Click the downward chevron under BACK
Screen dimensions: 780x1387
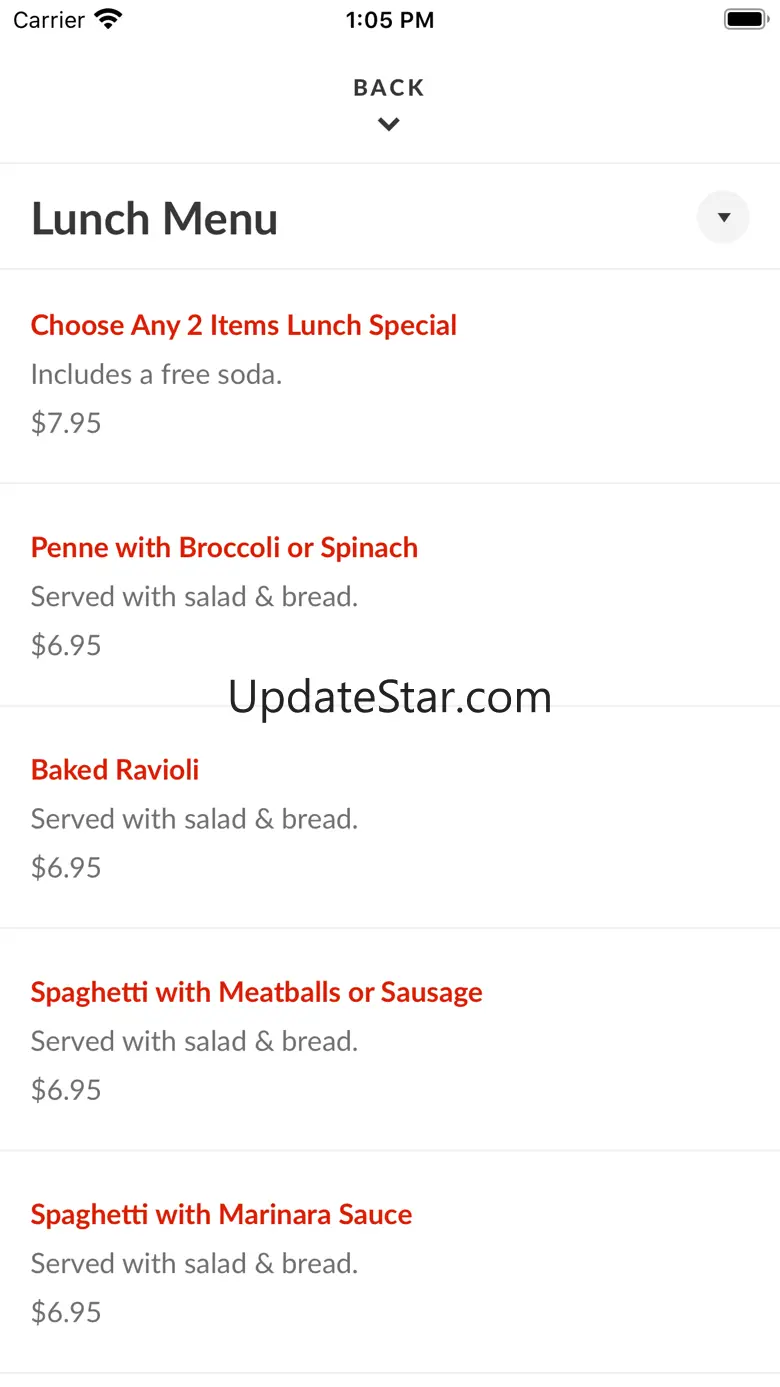click(x=389, y=125)
